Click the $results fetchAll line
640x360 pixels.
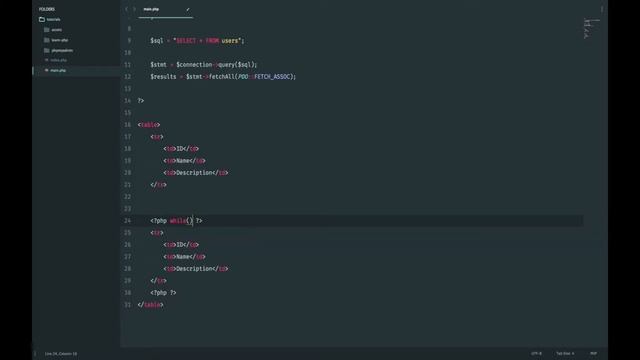pos(223,76)
